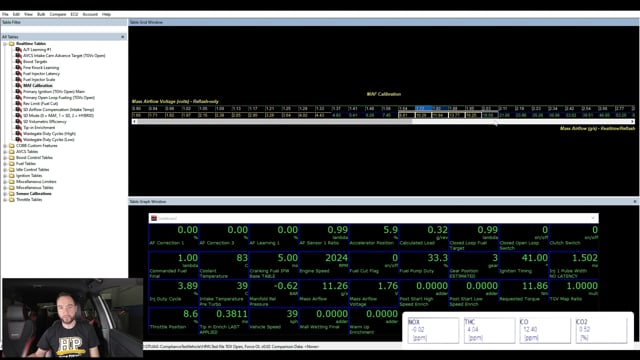The image size is (640, 360).
Task: Open the Help menu
Action: [x=107, y=14]
